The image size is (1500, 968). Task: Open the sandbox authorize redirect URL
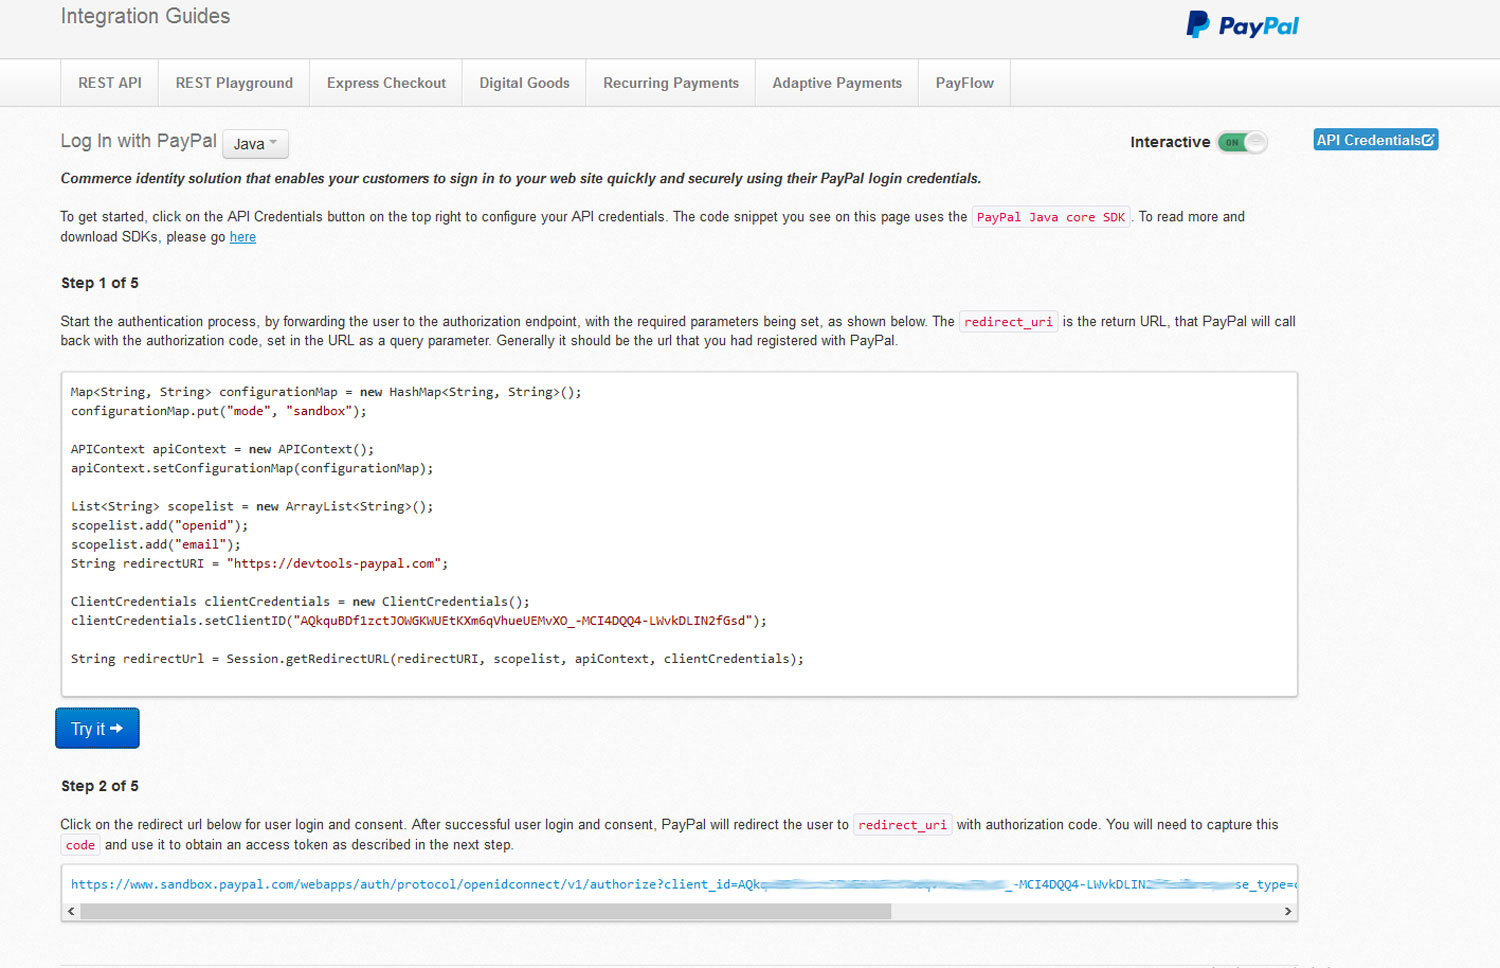pos(684,884)
